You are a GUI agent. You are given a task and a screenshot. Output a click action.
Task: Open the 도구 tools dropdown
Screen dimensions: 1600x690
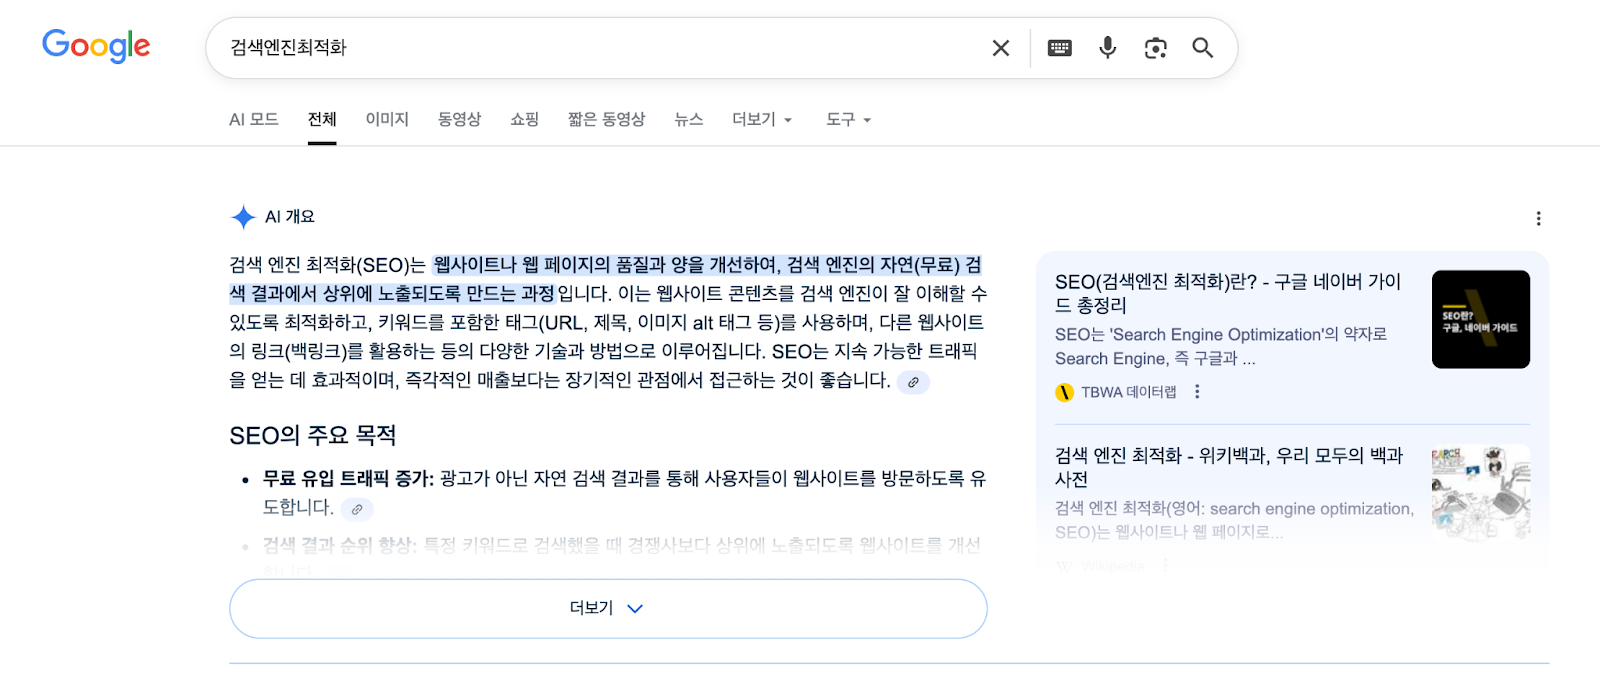point(848,120)
